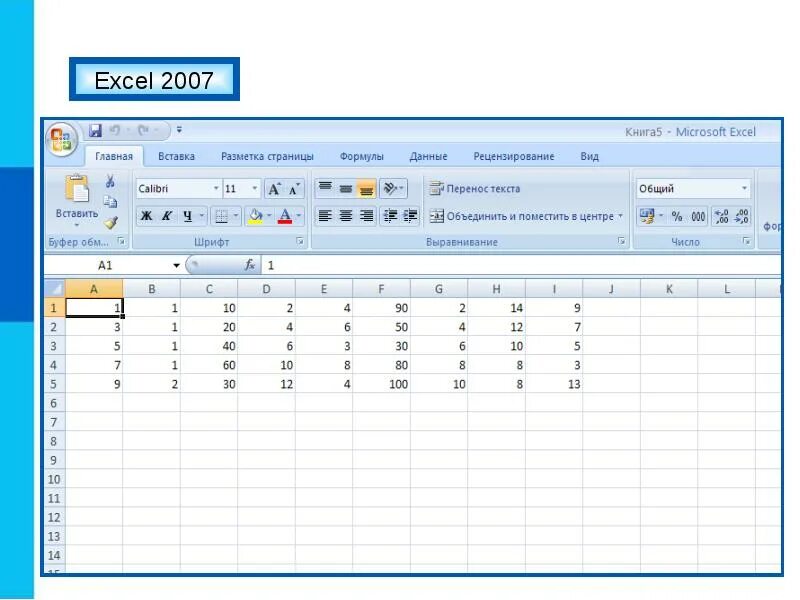
Task: Align text left
Action: (325, 216)
